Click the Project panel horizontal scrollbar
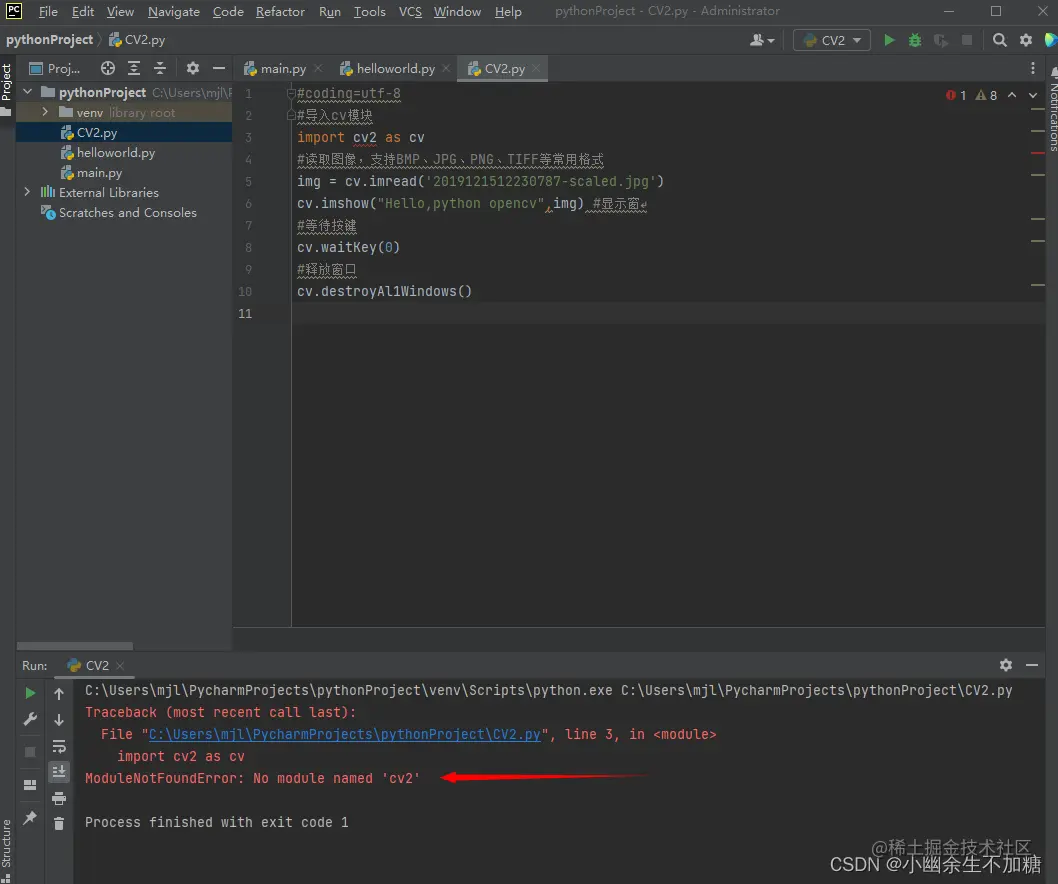Screen dimensions: 1058x884 (x=74, y=646)
